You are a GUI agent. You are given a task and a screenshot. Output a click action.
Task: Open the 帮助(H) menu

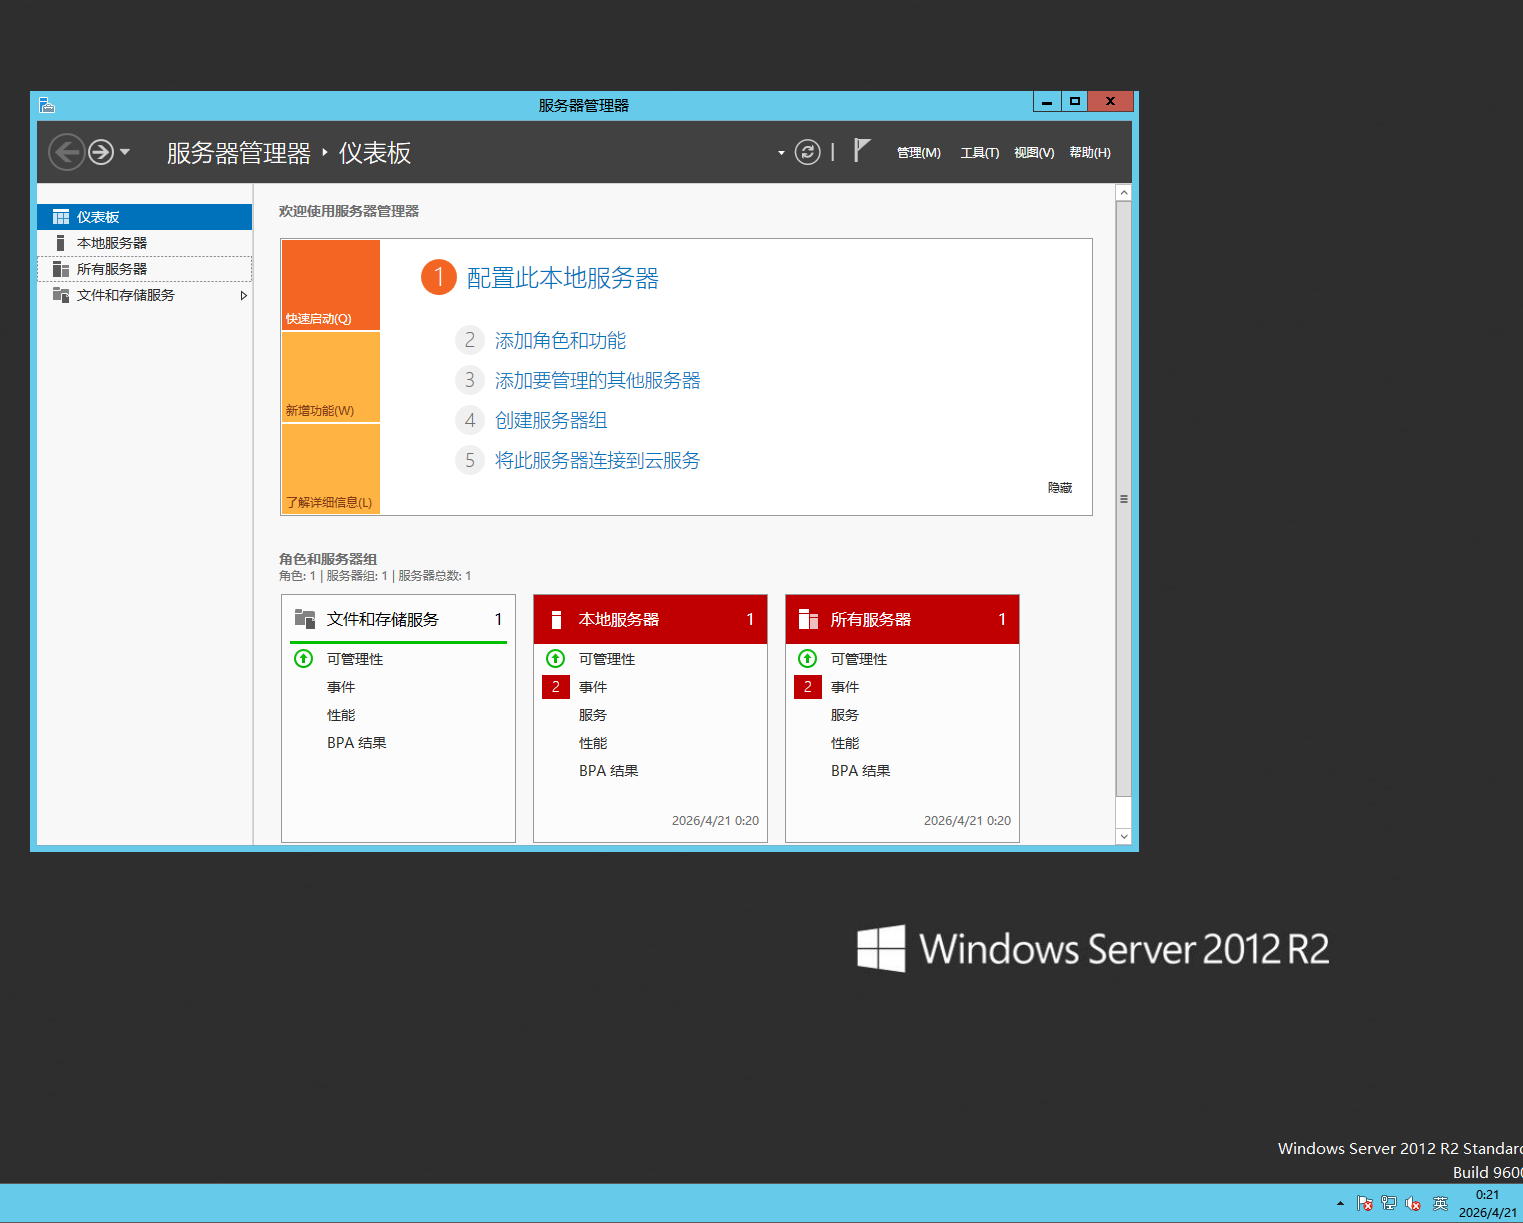click(x=1090, y=153)
